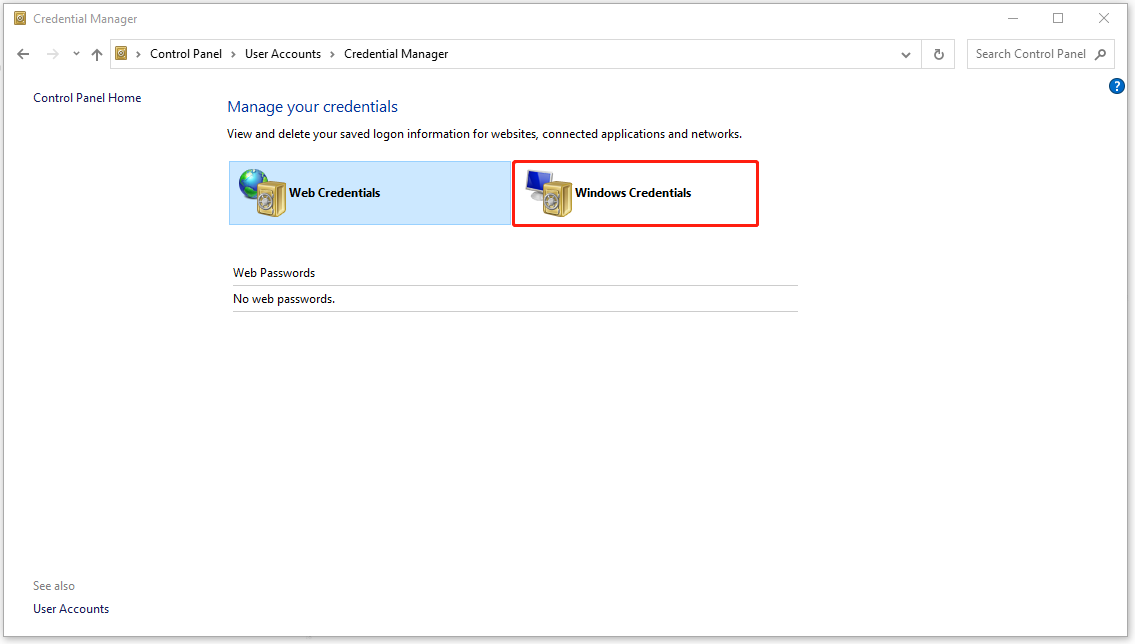Open the blue Help question mark
The image size is (1135, 644).
point(1116,86)
